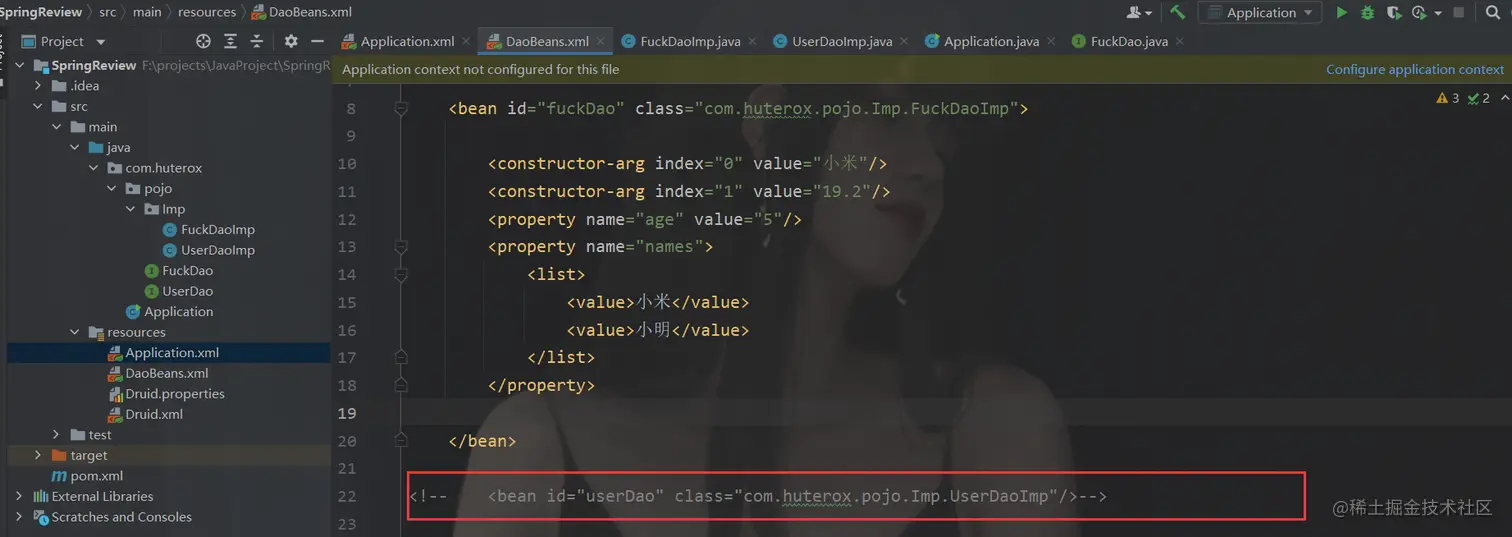
Task: Click the src breadcrumb in navigation bar
Action: coord(107,12)
